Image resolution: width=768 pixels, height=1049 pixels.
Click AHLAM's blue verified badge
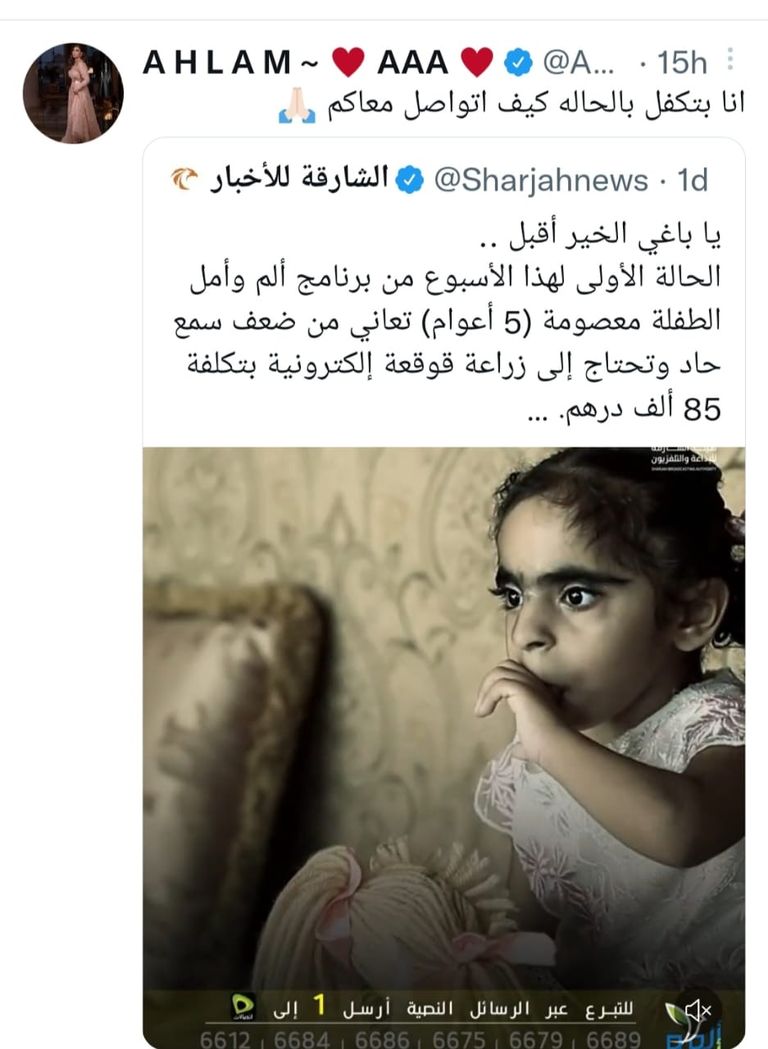tap(518, 62)
